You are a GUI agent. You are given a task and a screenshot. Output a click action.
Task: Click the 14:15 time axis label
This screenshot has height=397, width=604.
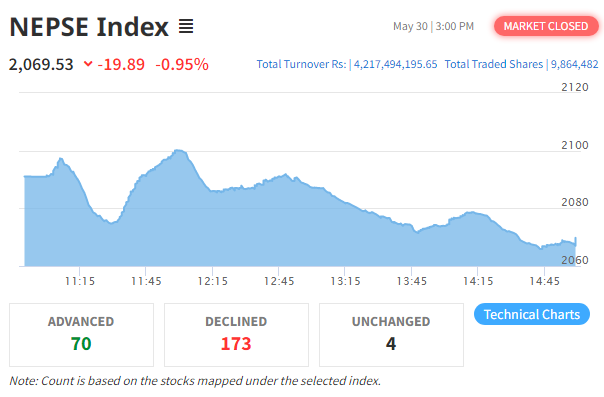tap(478, 281)
